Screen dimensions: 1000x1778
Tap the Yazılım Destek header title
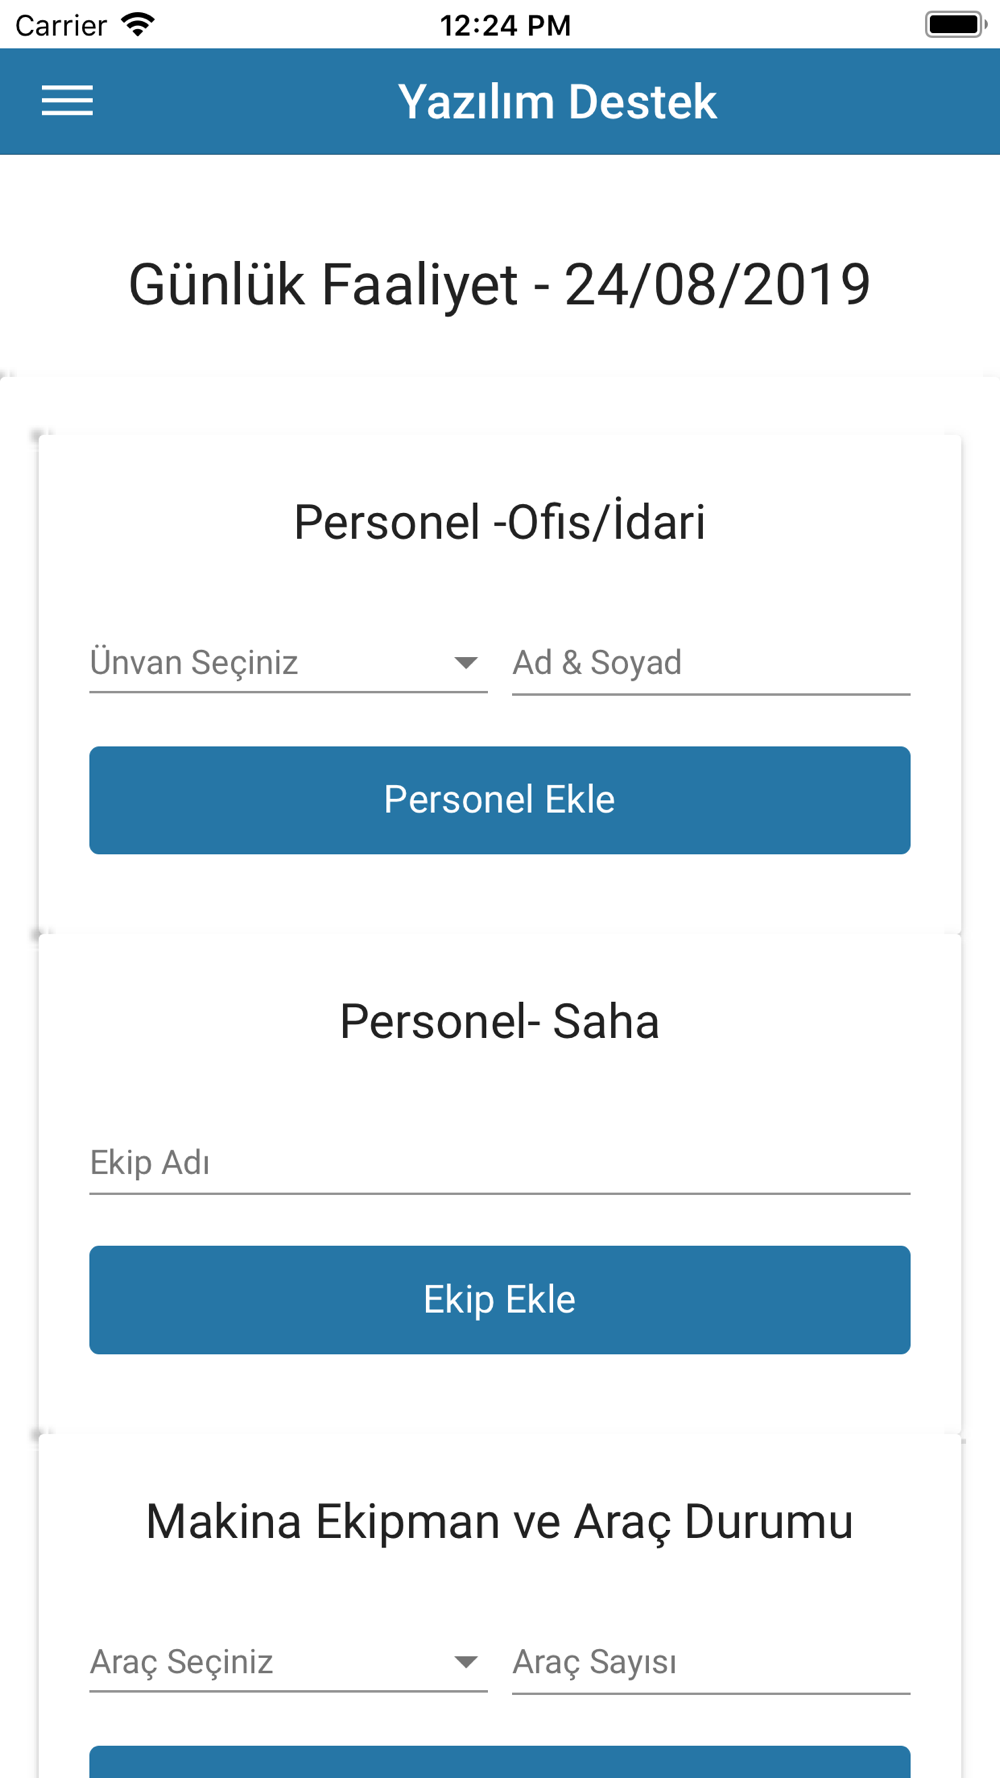pos(557,102)
